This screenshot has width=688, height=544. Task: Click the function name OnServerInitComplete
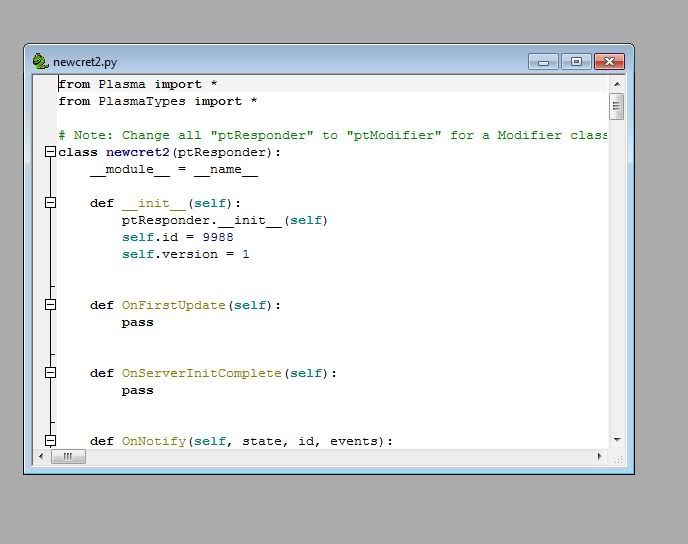click(x=201, y=373)
